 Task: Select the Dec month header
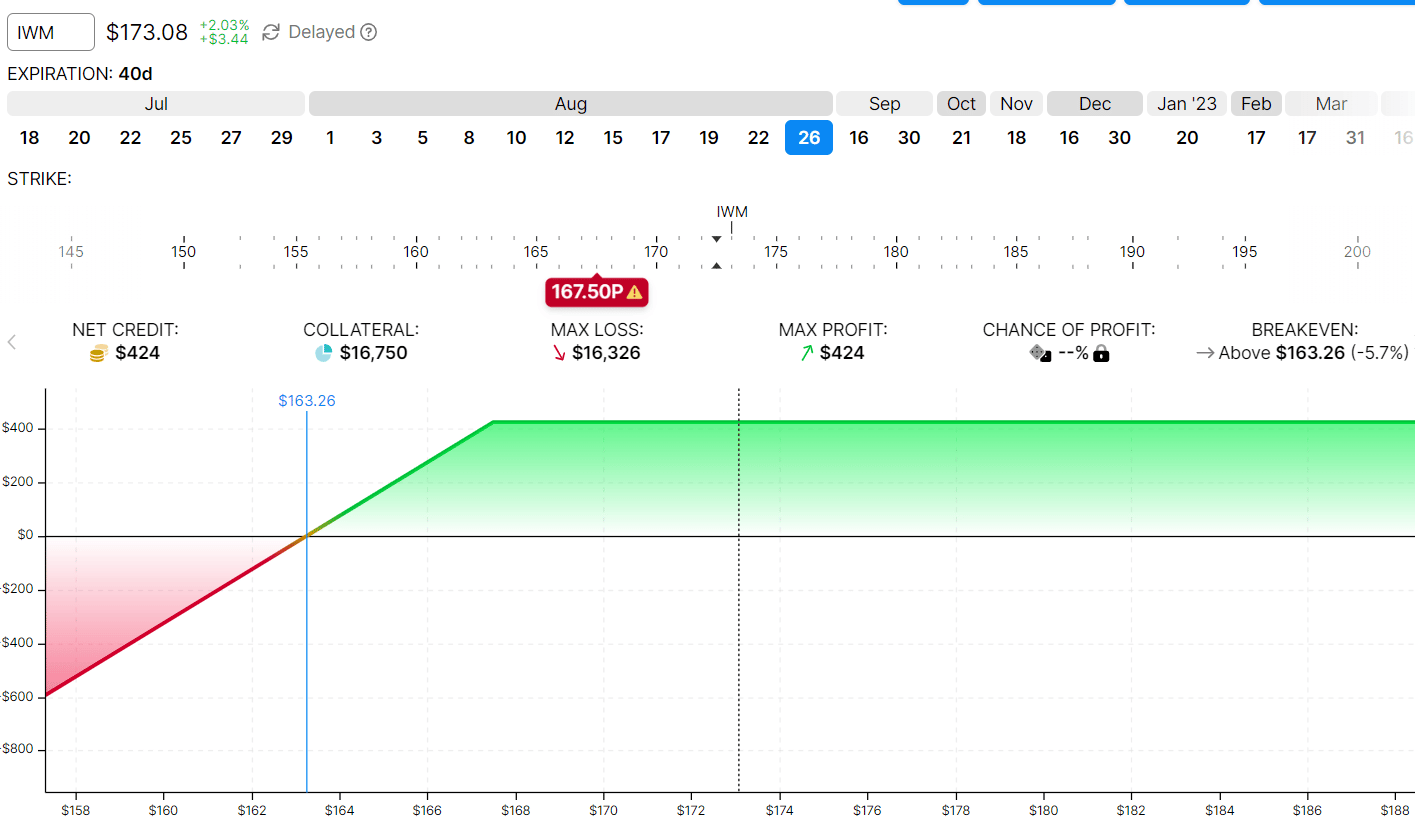click(1095, 104)
